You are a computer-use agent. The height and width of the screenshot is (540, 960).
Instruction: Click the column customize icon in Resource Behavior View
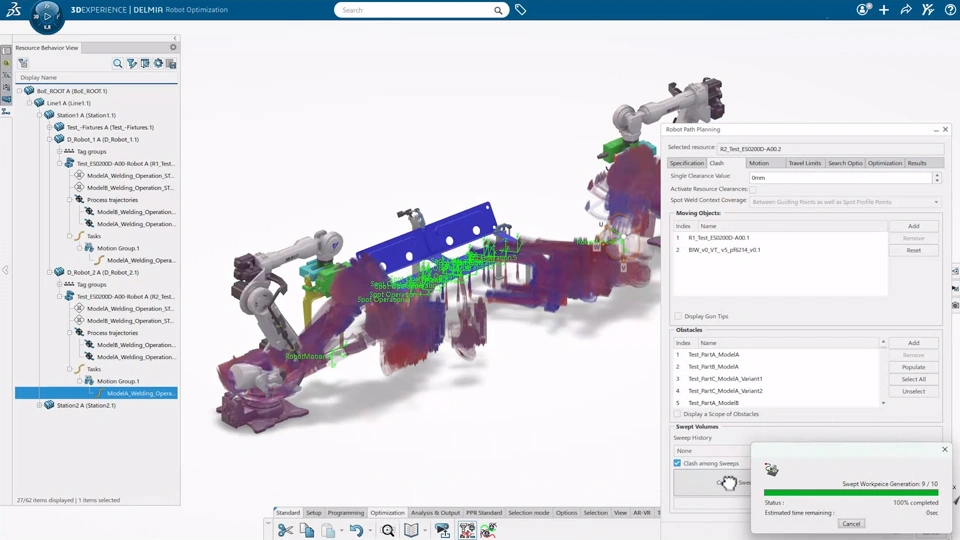(145, 63)
